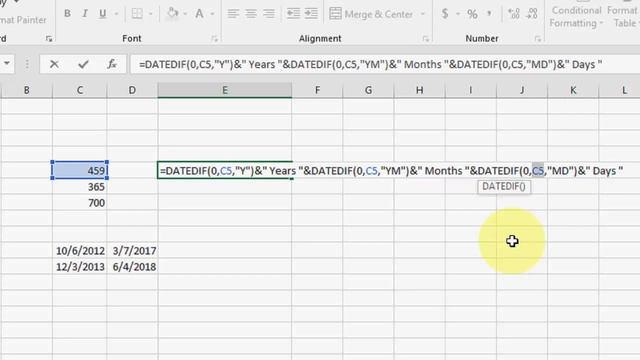Image resolution: width=640 pixels, height=360 pixels.
Task: Open Font settings dialog launcher
Action: point(214,39)
